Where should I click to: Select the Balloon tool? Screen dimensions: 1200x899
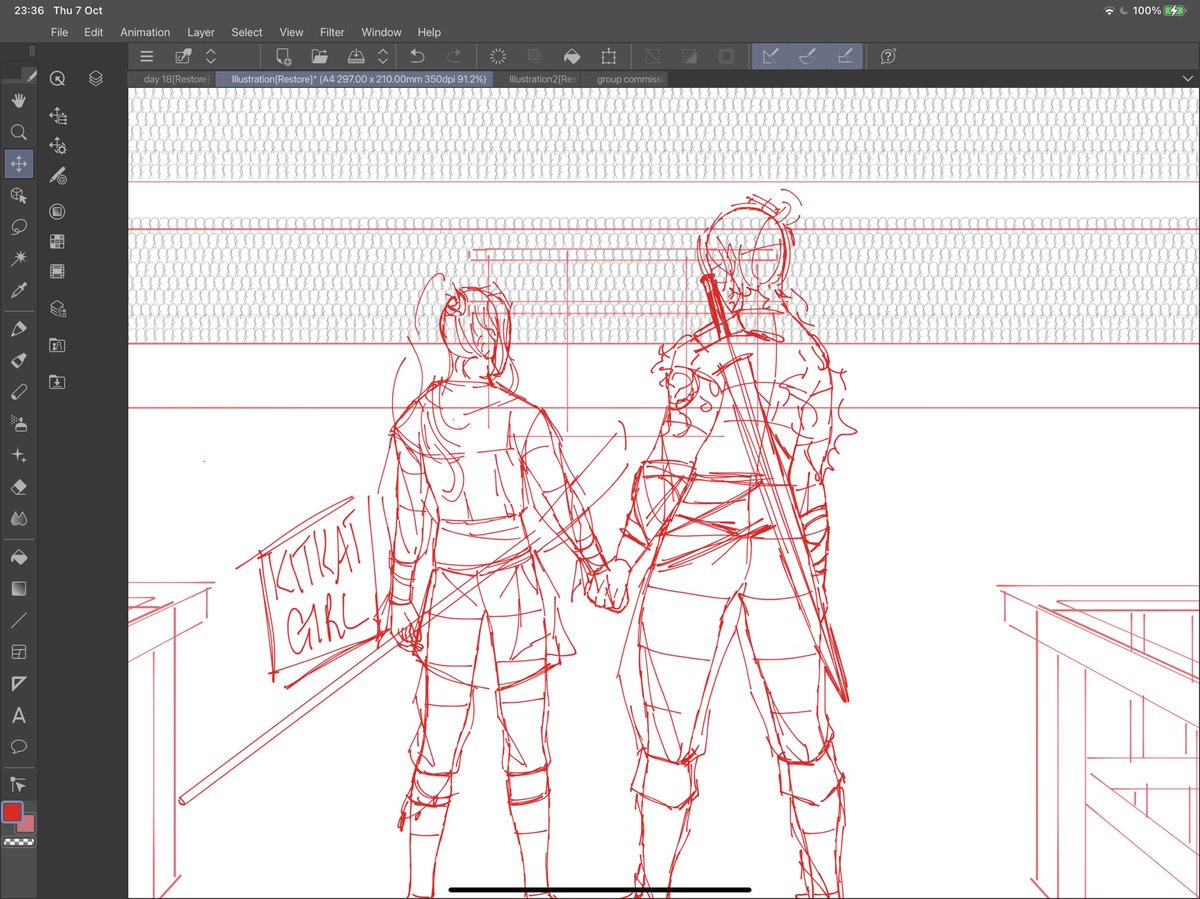click(x=18, y=747)
